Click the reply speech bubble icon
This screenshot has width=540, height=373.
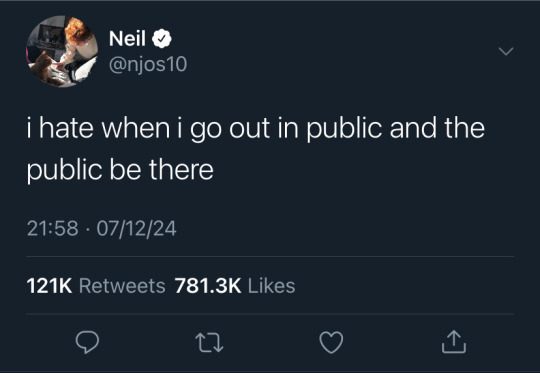tap(87, 342)
